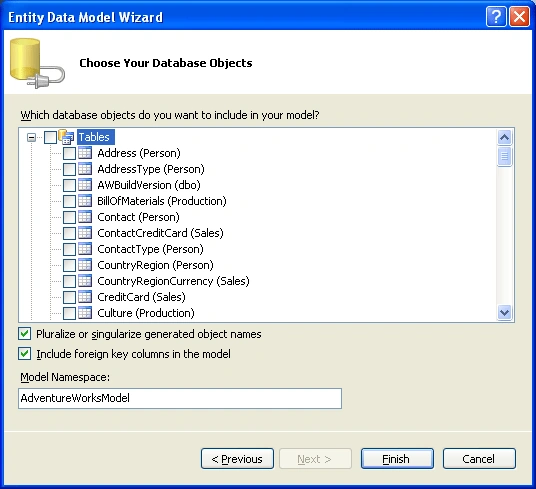Click the table icon beside CreditCard (Sales)
This screenshot has height=489, width=536.
pyautogui.click(x=85, y=297)
